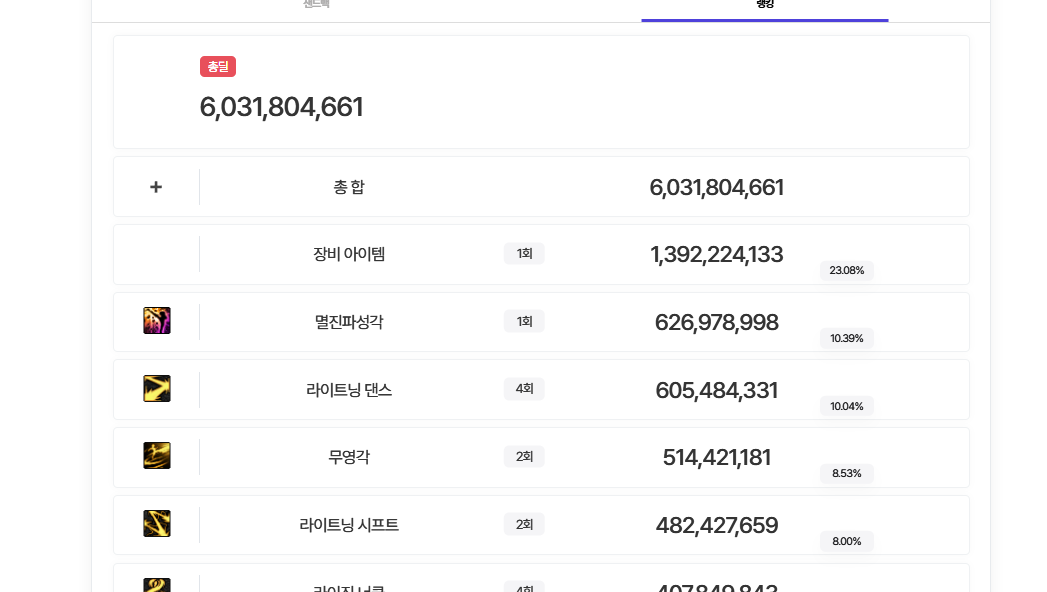Image resolution: width=1047 pixels, height=592 pixels.
Task: Click the 2회 badge for 무영각
Action: 524,457
